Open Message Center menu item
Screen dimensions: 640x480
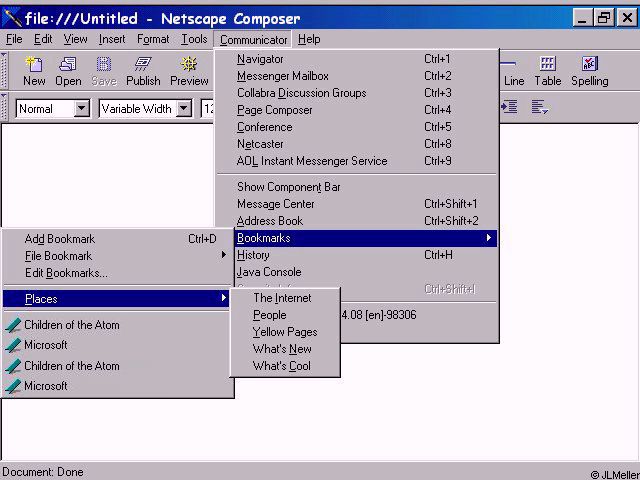pos(356,204)
